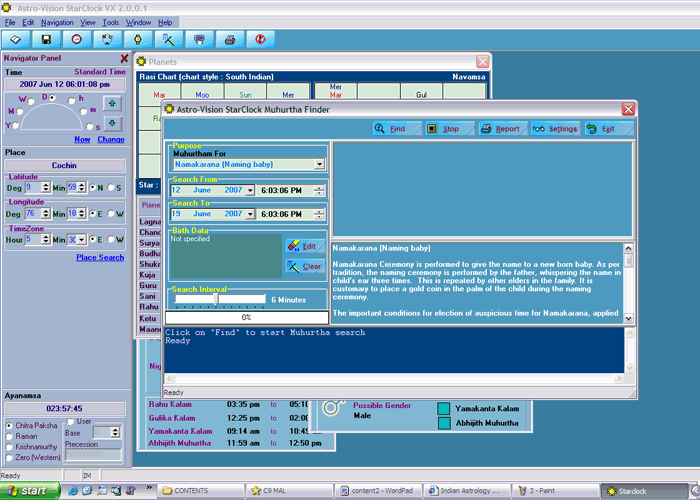700x500 pixels.
Task: Open the Windows start button
Action: (x=30, y=491)
